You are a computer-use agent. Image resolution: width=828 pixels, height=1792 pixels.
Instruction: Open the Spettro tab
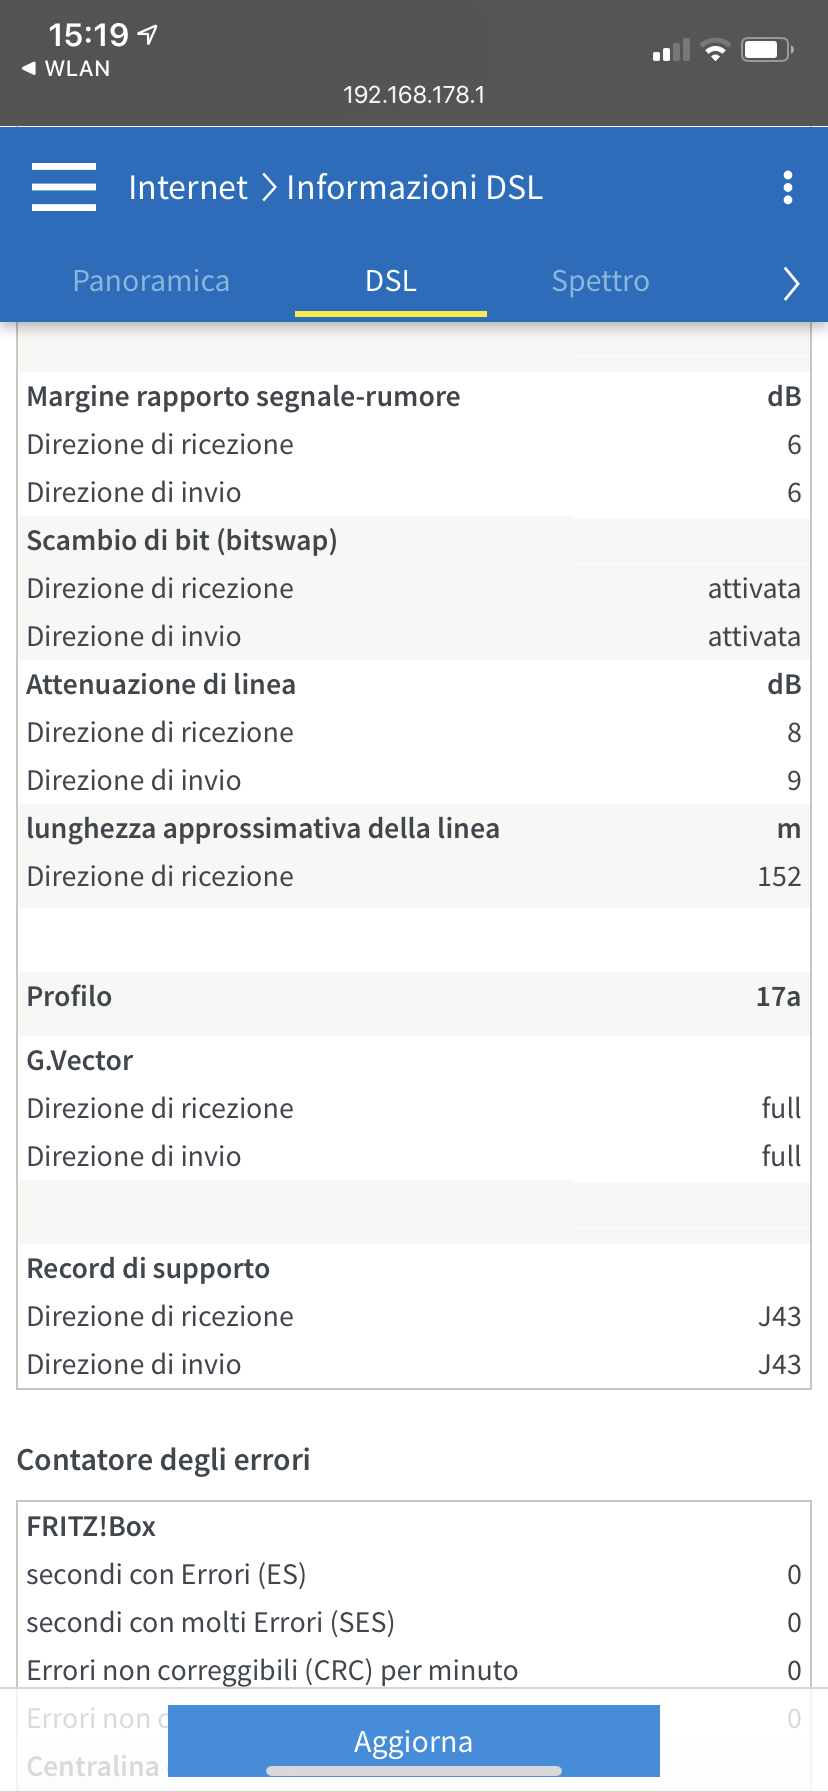601,281
